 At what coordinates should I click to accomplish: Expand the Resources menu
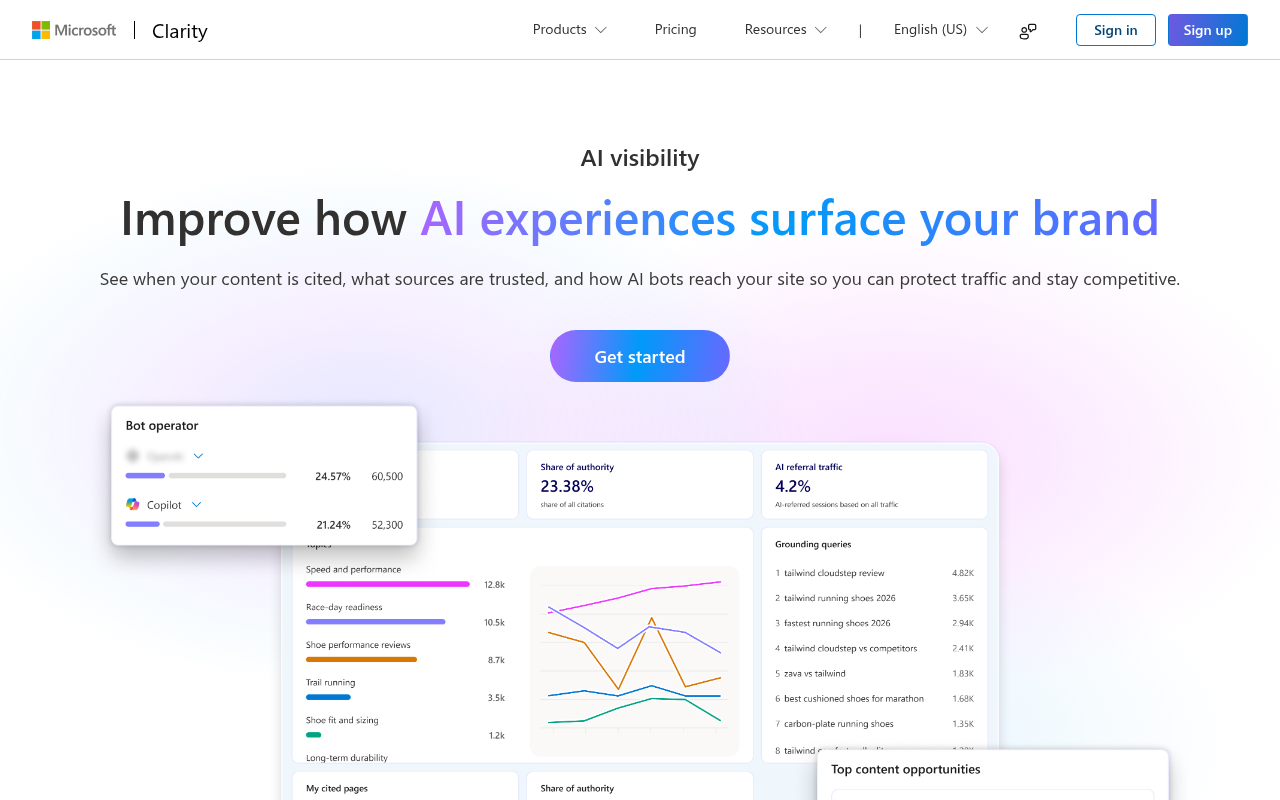pyautogui.click(x=786, y=30)
